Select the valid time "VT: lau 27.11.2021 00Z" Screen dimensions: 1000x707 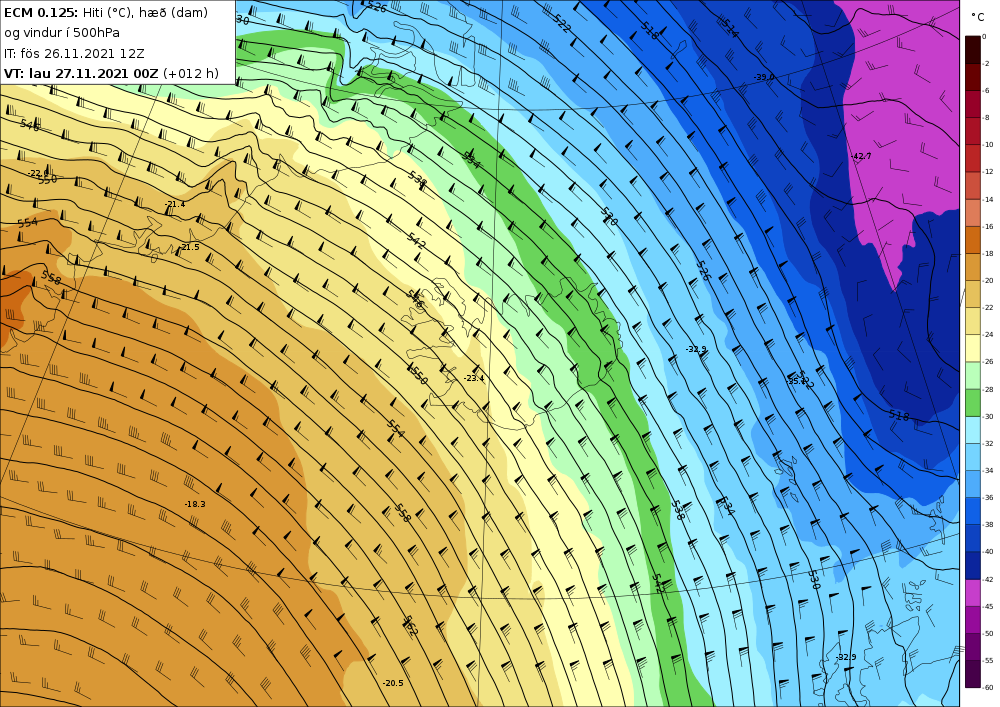[81, 73]
